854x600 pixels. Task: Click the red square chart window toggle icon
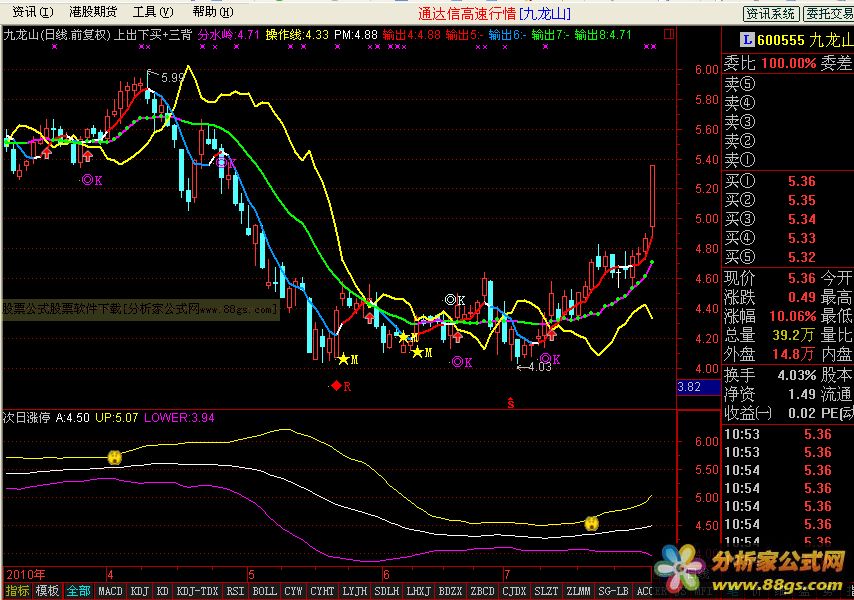669,34
